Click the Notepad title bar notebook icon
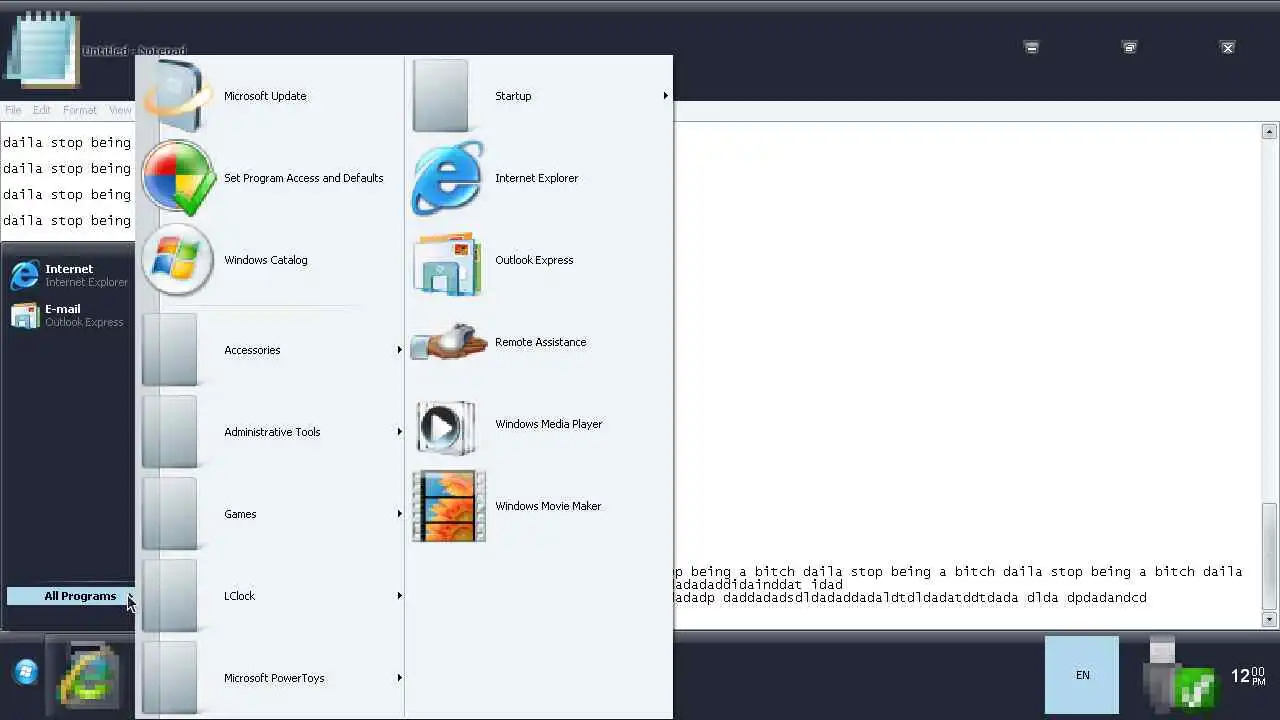Viewport: 1280px width, 720px height. tap(42, 50)
